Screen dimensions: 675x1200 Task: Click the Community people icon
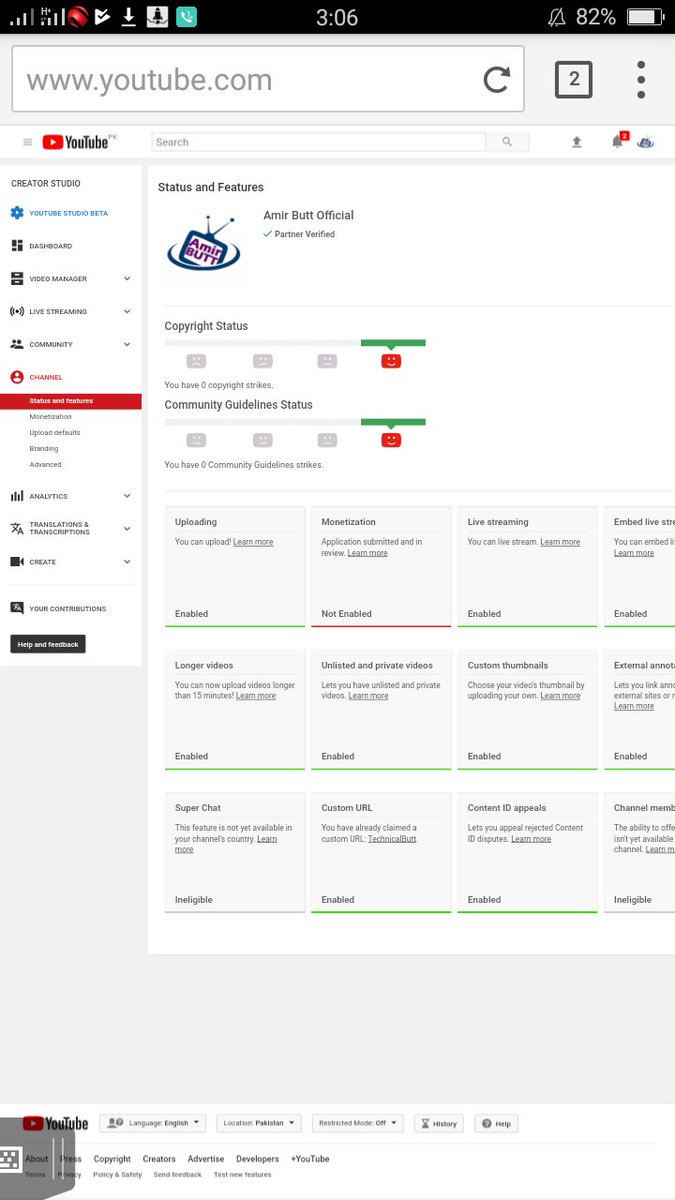(x=17, y=344)
